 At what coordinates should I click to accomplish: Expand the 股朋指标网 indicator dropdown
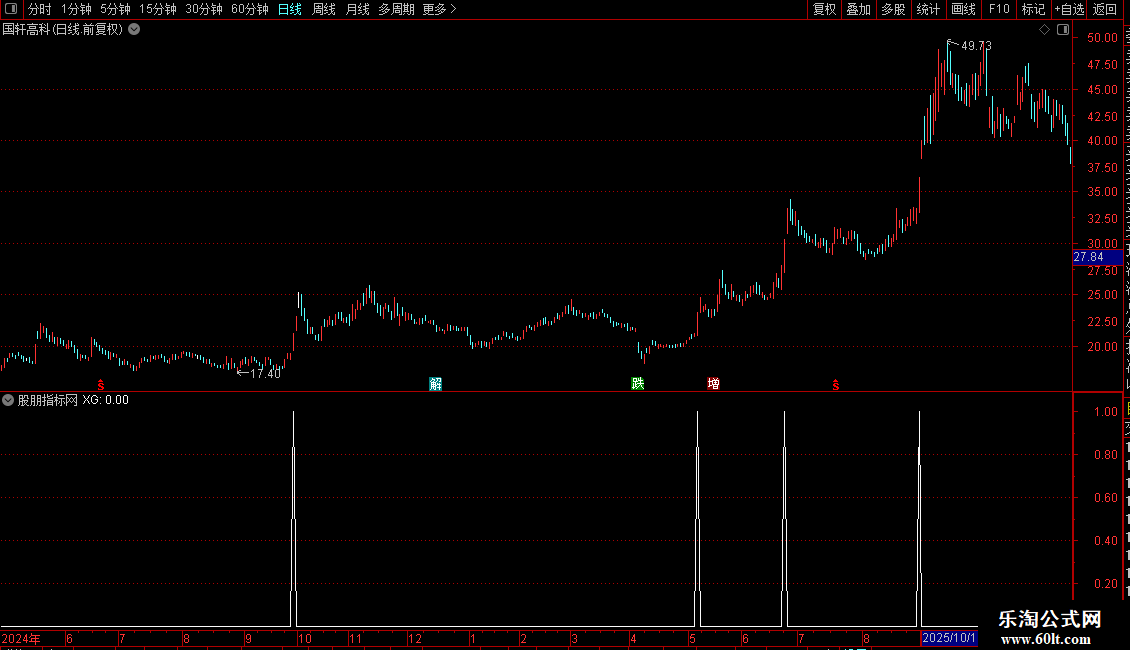[8, 400]
